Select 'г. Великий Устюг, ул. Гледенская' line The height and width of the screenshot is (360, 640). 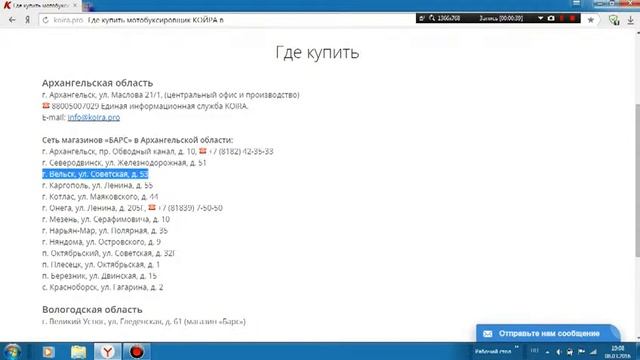[144, 322]
